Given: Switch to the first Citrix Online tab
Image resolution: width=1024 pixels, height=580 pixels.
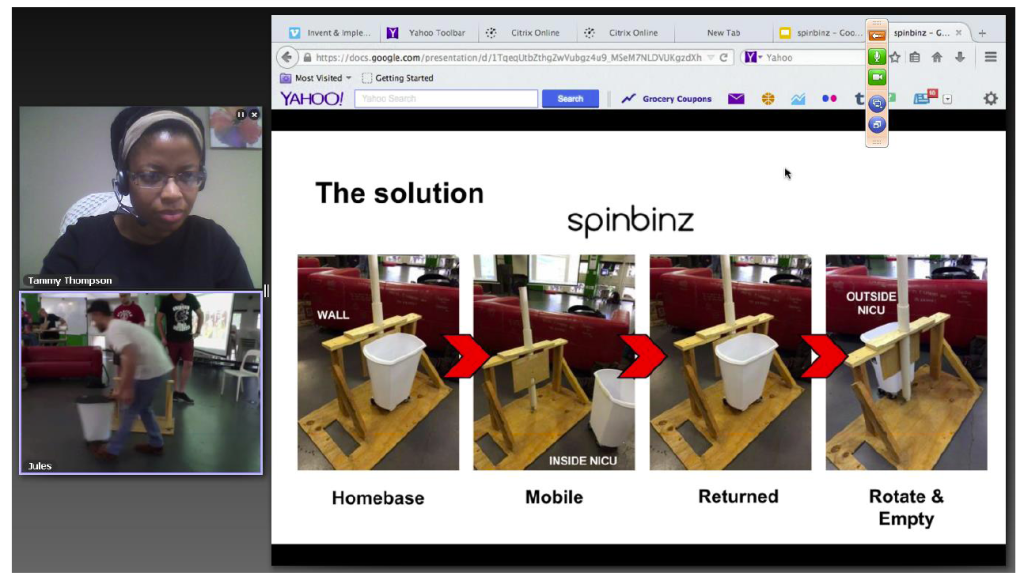Looking at the screenshot, I should 526,33.
